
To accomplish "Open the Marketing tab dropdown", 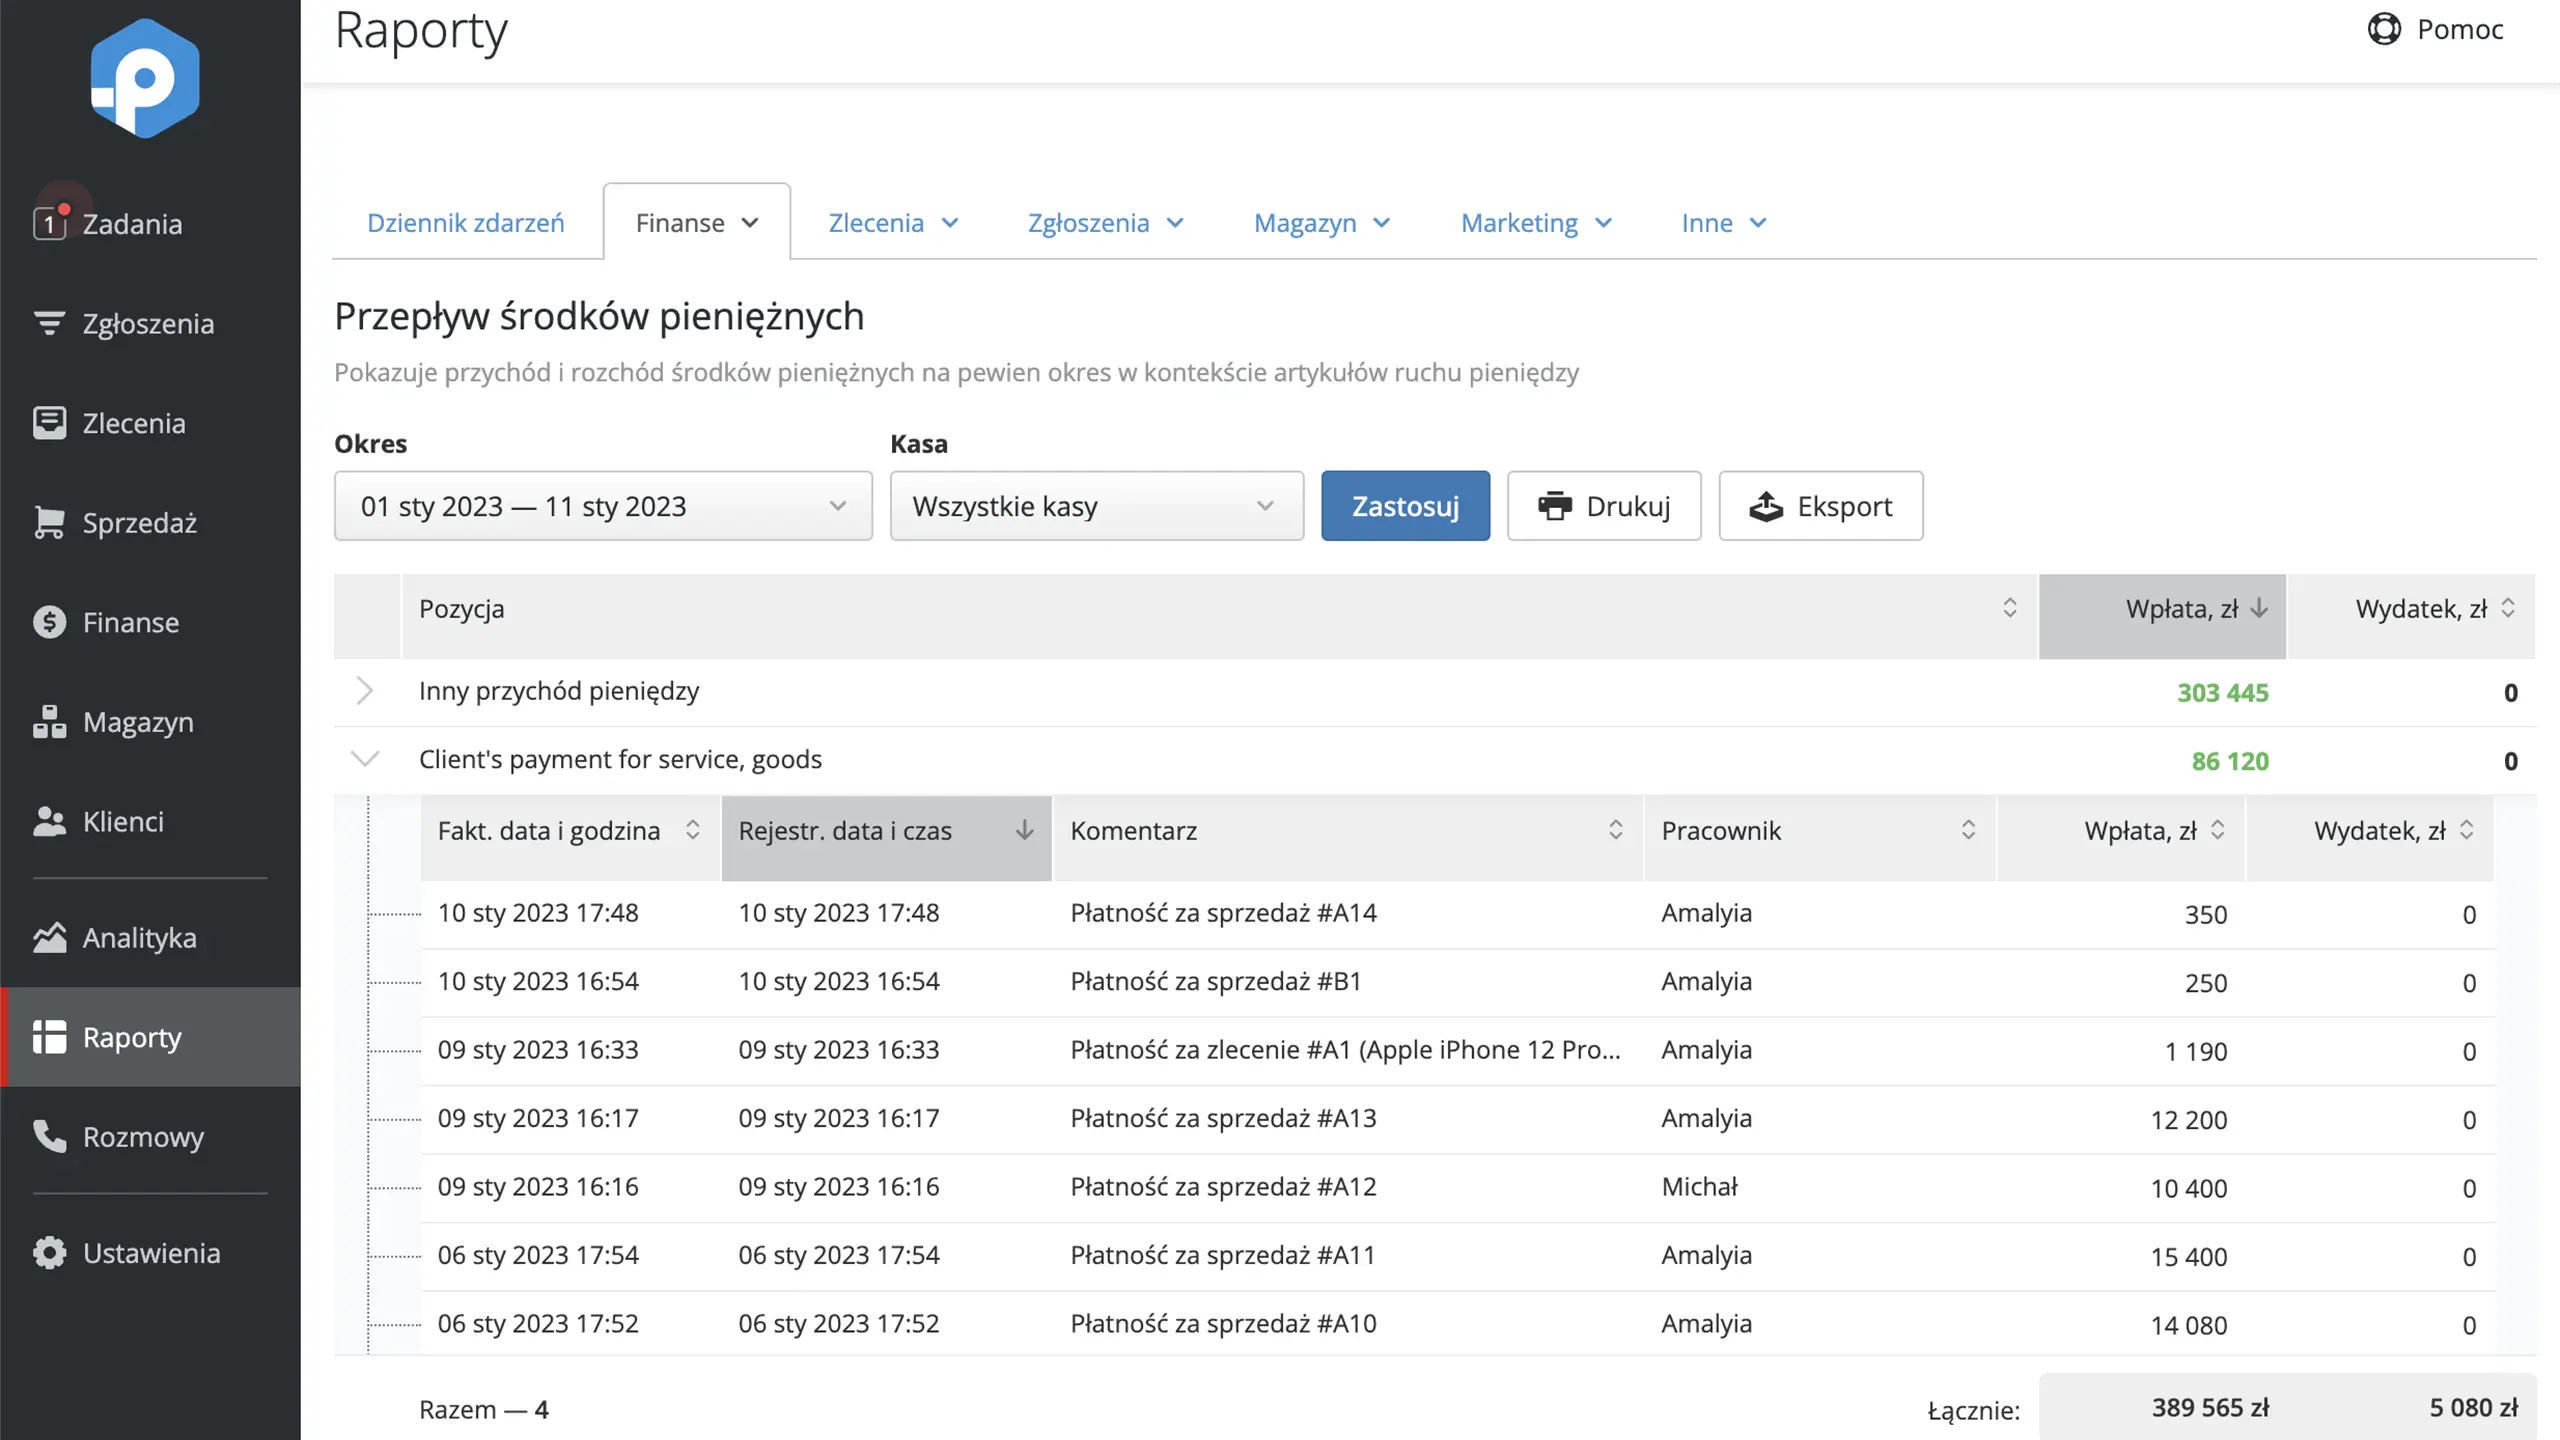I will (x=1537, y=222).
